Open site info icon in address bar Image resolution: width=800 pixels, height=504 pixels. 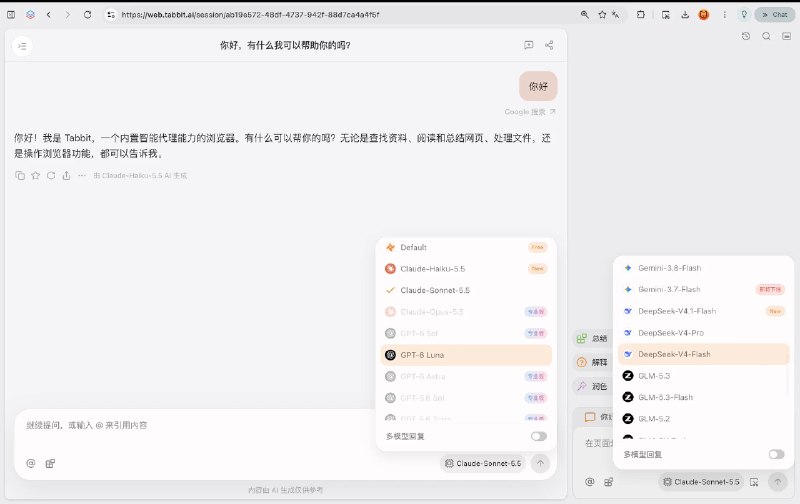tap(111, 15)
